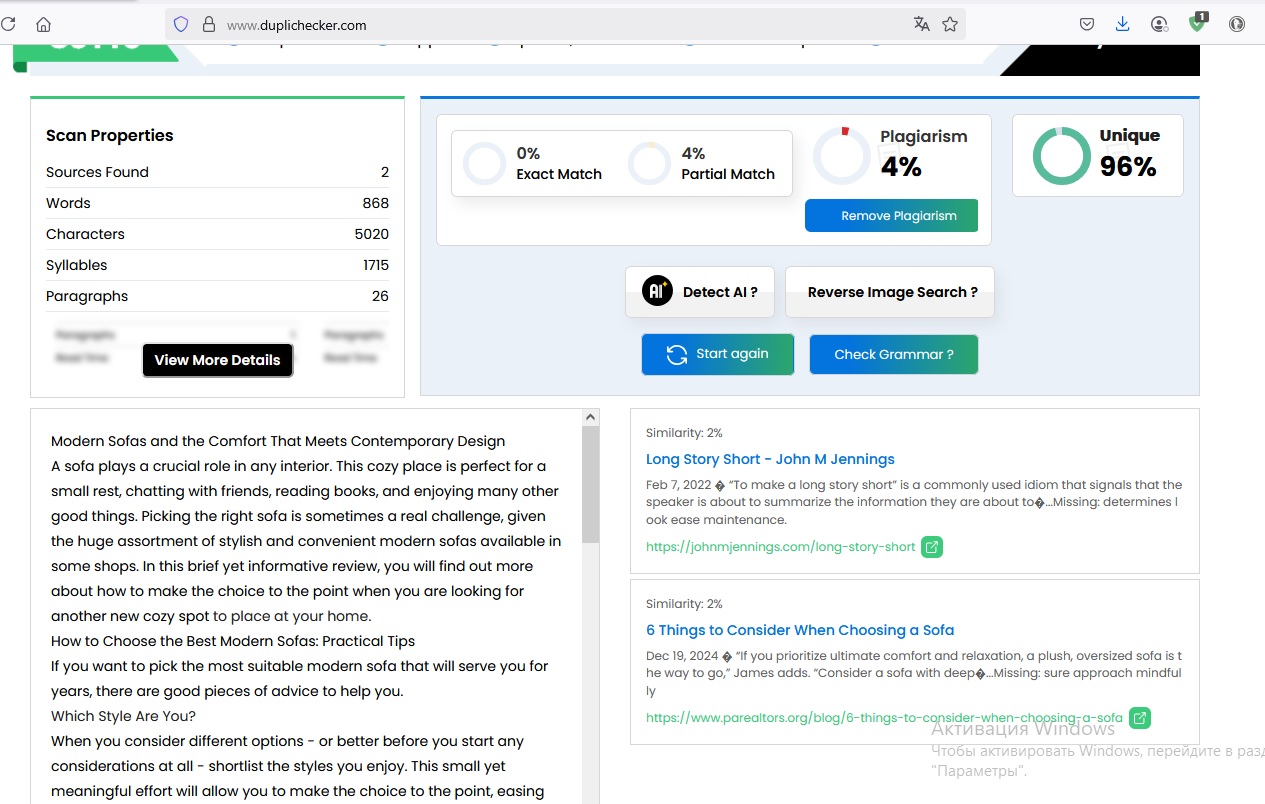Open 6 Things to Consider source link
Image resolution: width=1265 pixels, height=804 pixels.
(x=800, y=630)
